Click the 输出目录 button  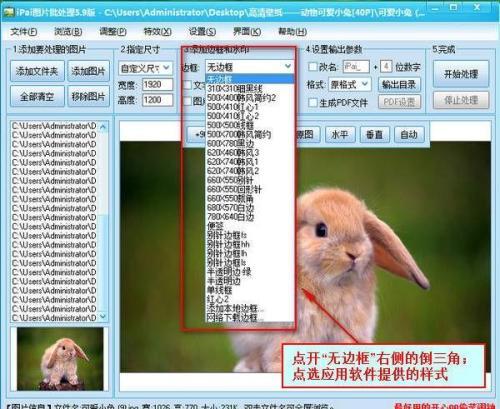pos(399,85)
